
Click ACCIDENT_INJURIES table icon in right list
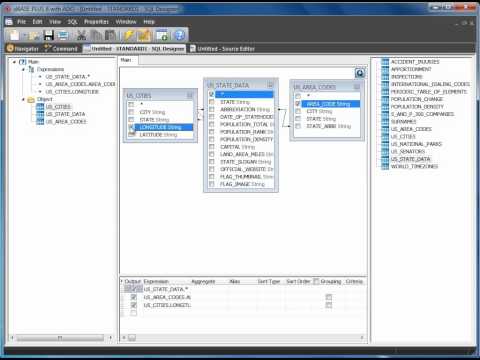click(385, 62)
